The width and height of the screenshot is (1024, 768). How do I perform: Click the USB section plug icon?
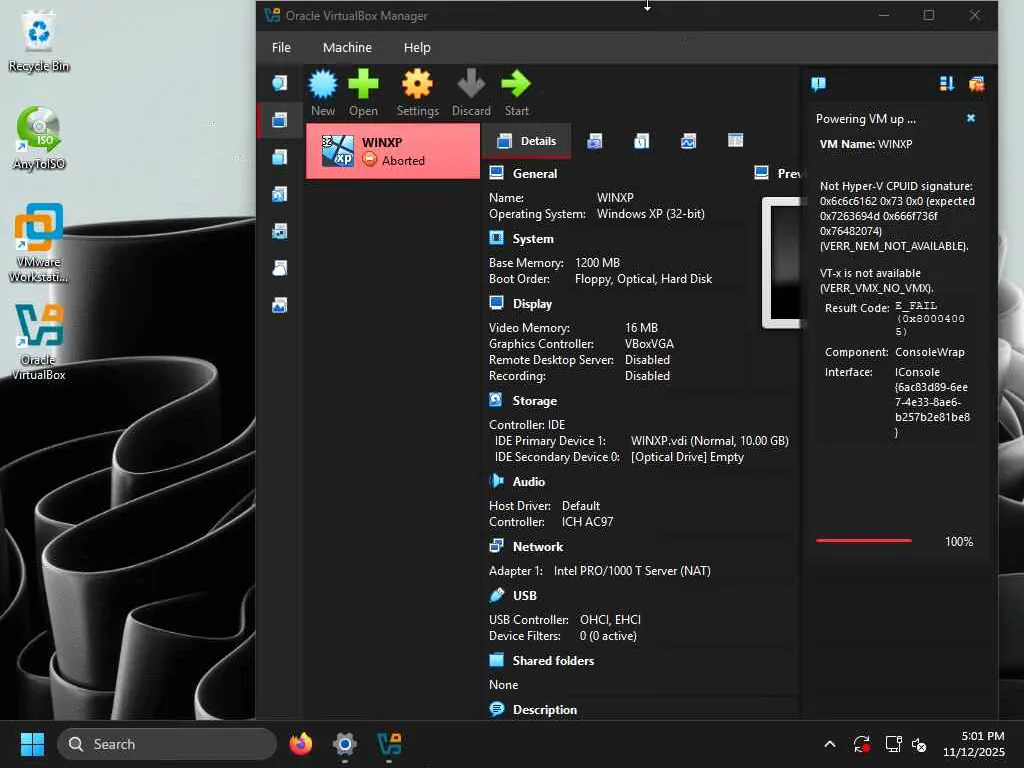496,595
